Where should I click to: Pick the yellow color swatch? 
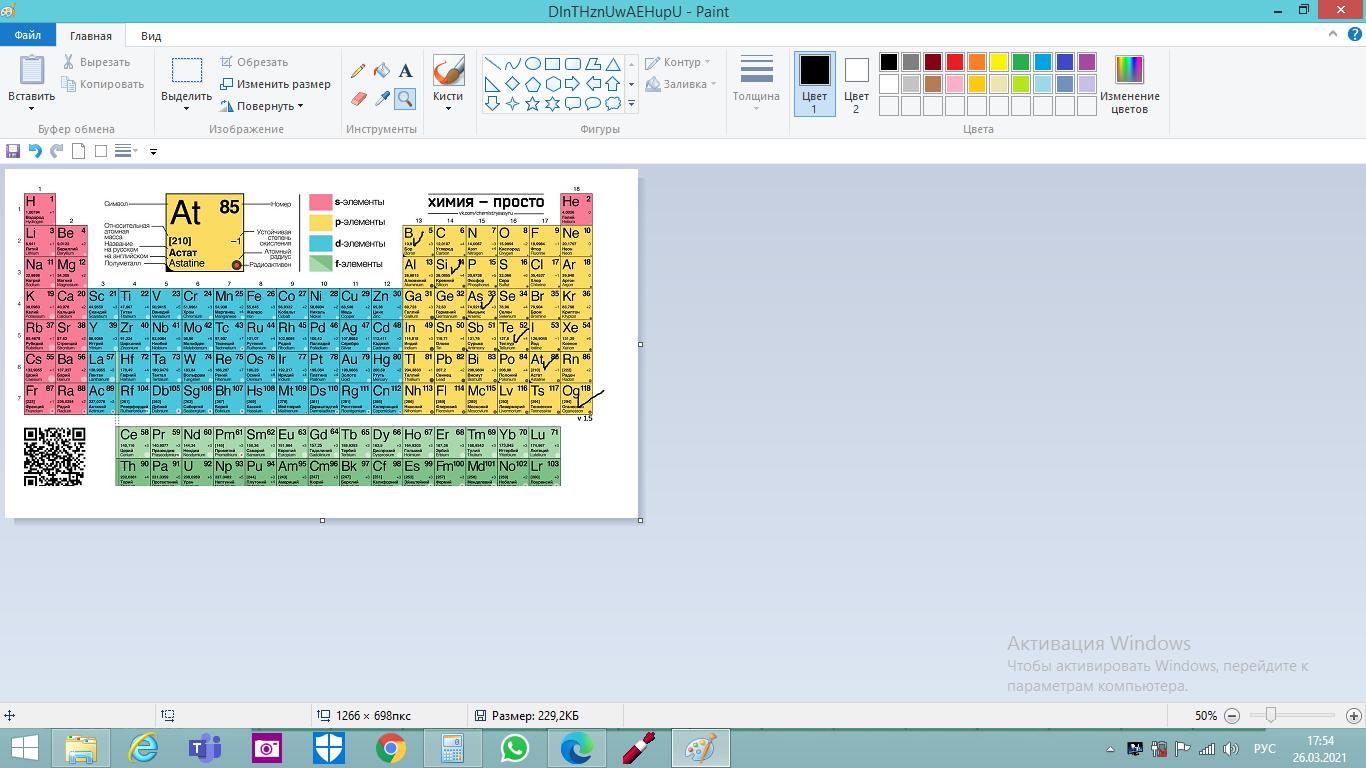pos(999,62)
